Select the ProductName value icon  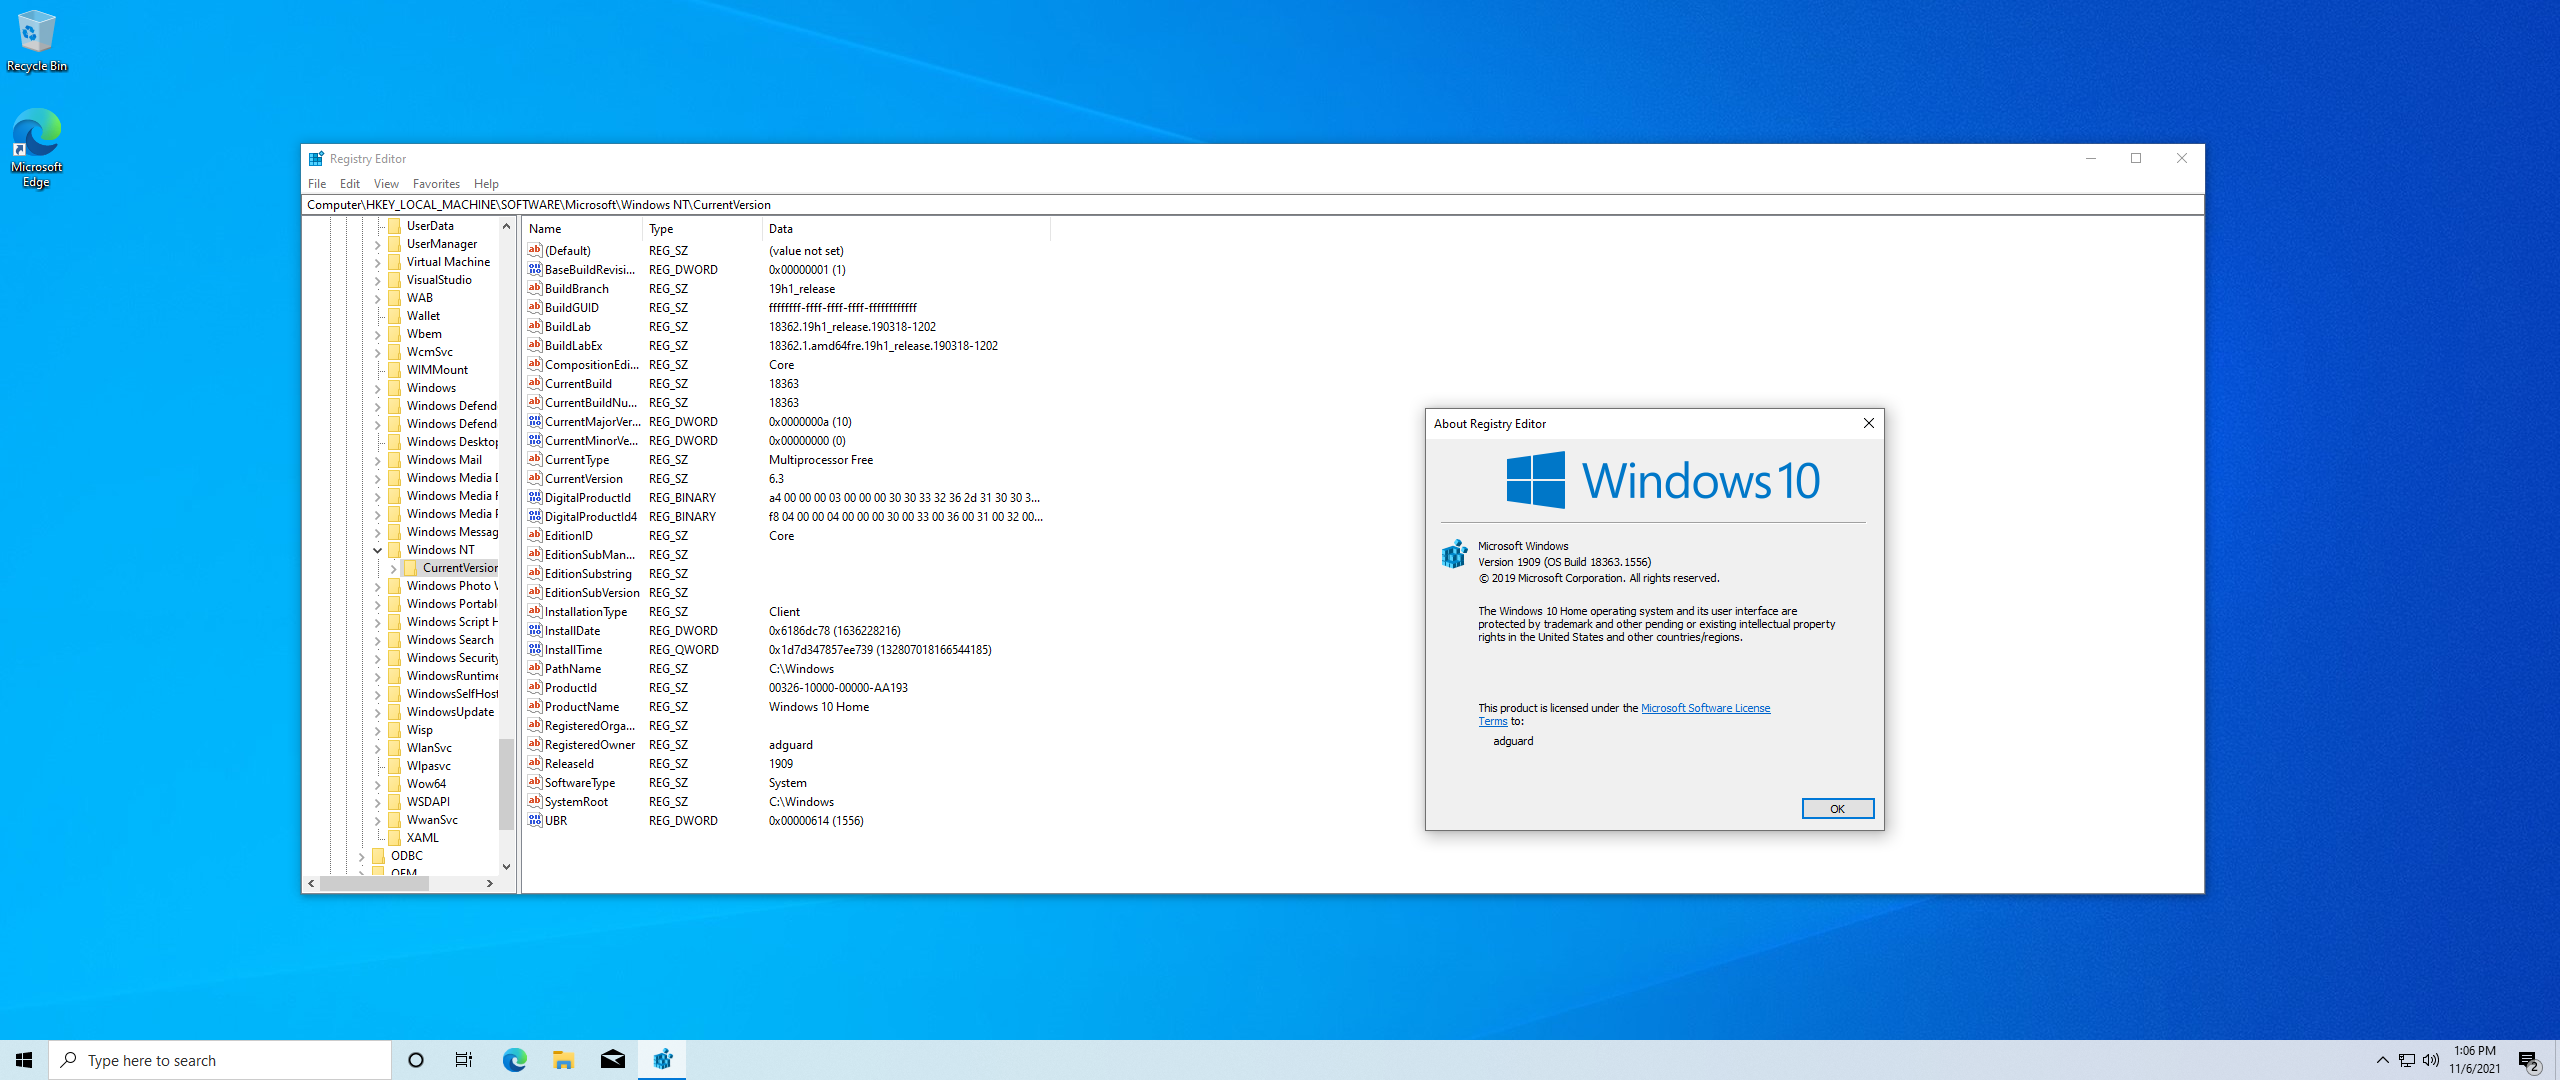535,706
